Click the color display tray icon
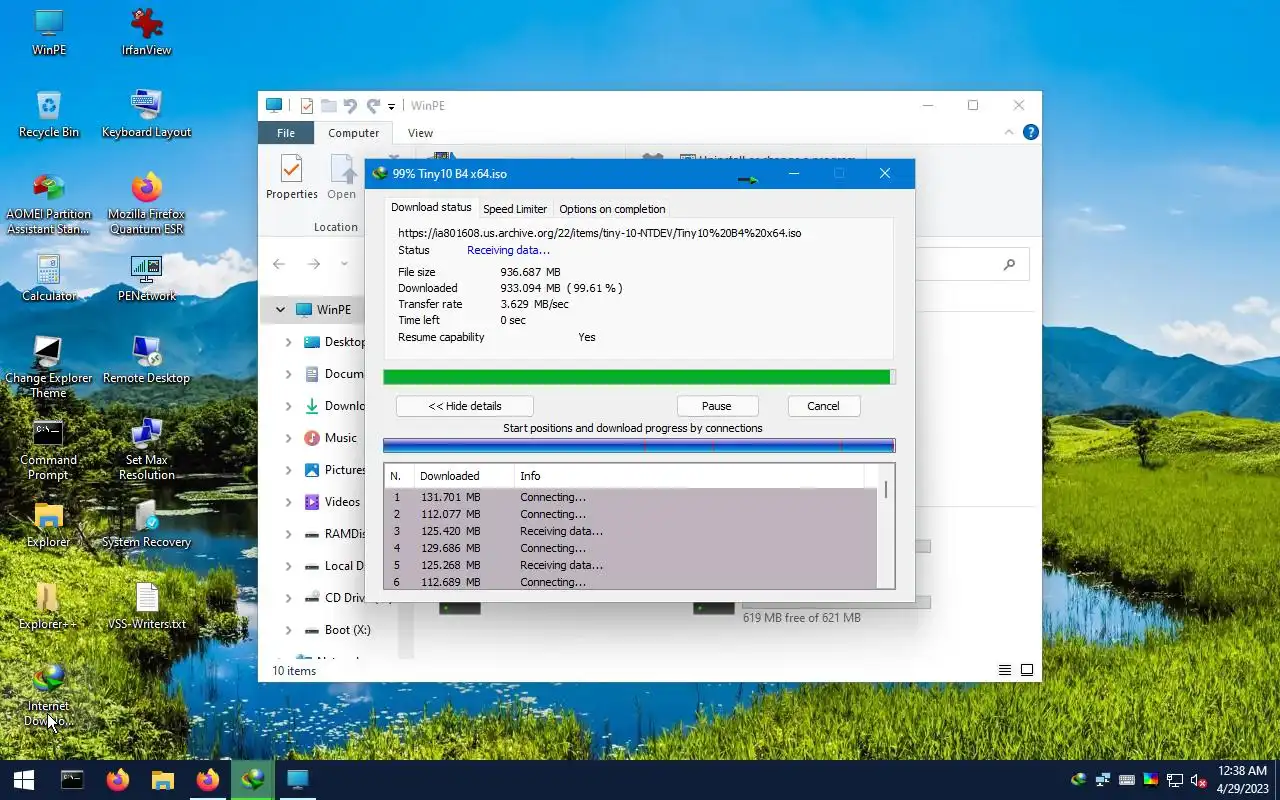 click(1150, 780)
